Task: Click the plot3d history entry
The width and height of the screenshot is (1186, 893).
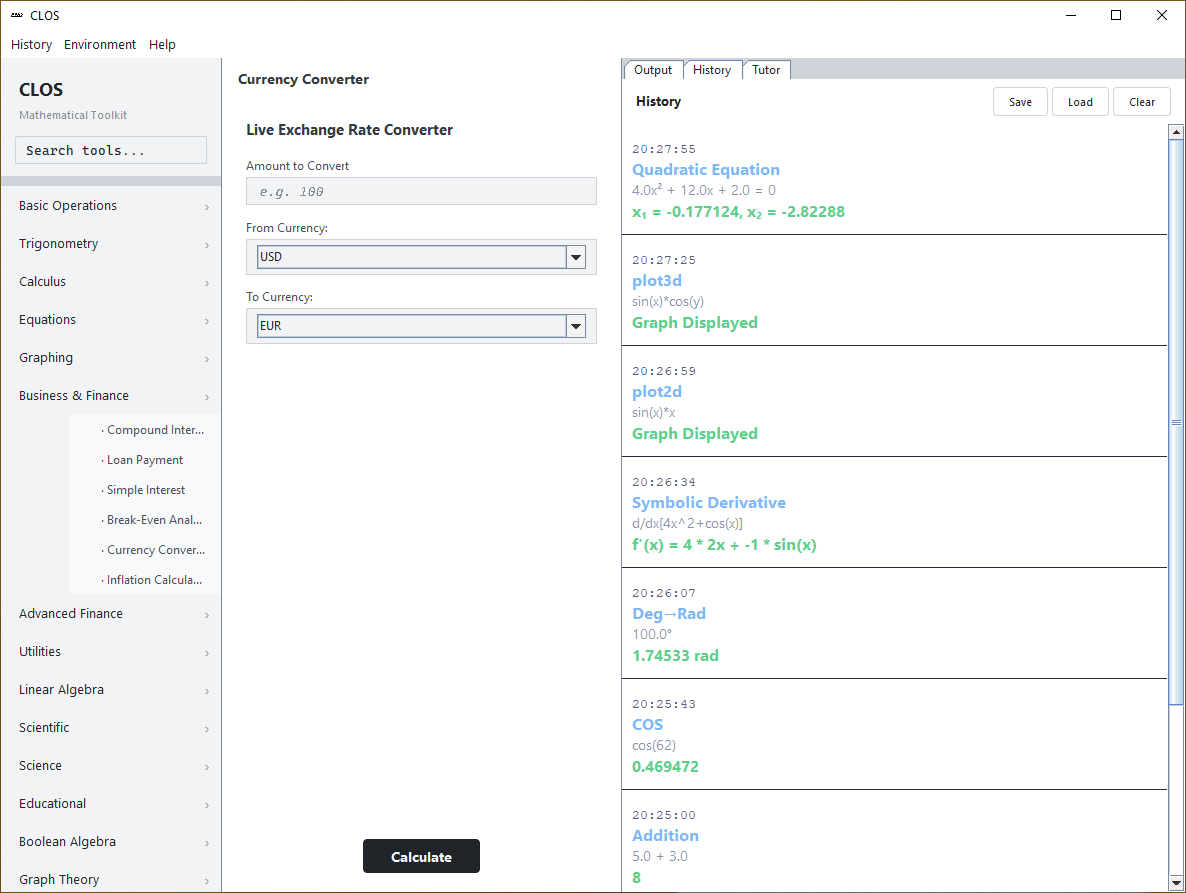Action: point(895,290)
